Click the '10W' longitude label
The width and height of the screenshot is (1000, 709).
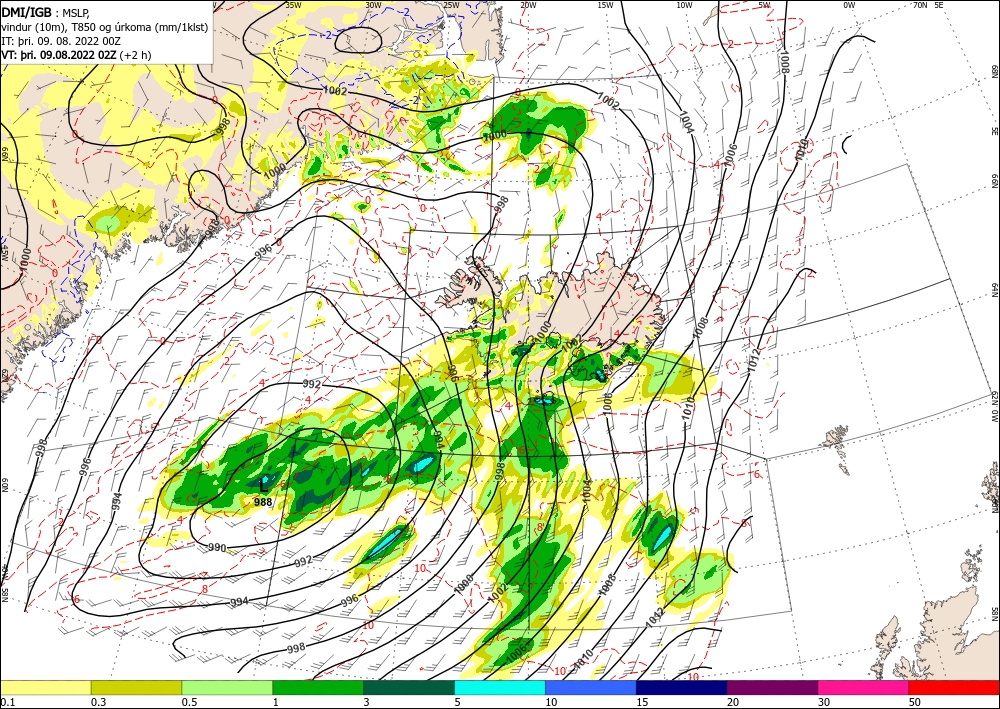point(684,5)
